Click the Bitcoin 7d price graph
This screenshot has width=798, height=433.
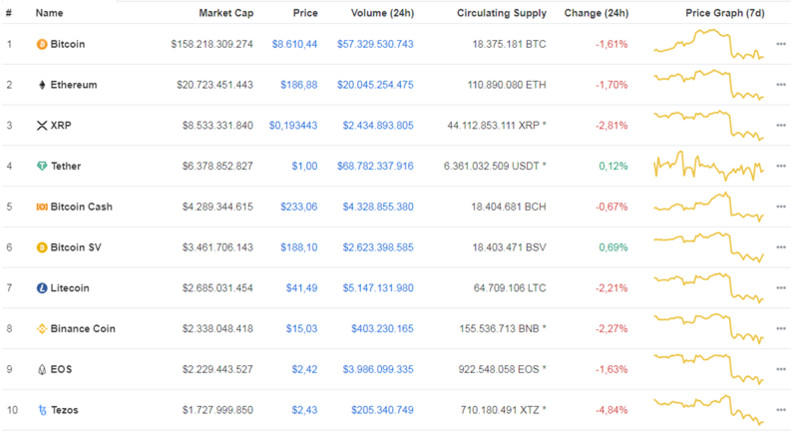[x=709, y=44]
